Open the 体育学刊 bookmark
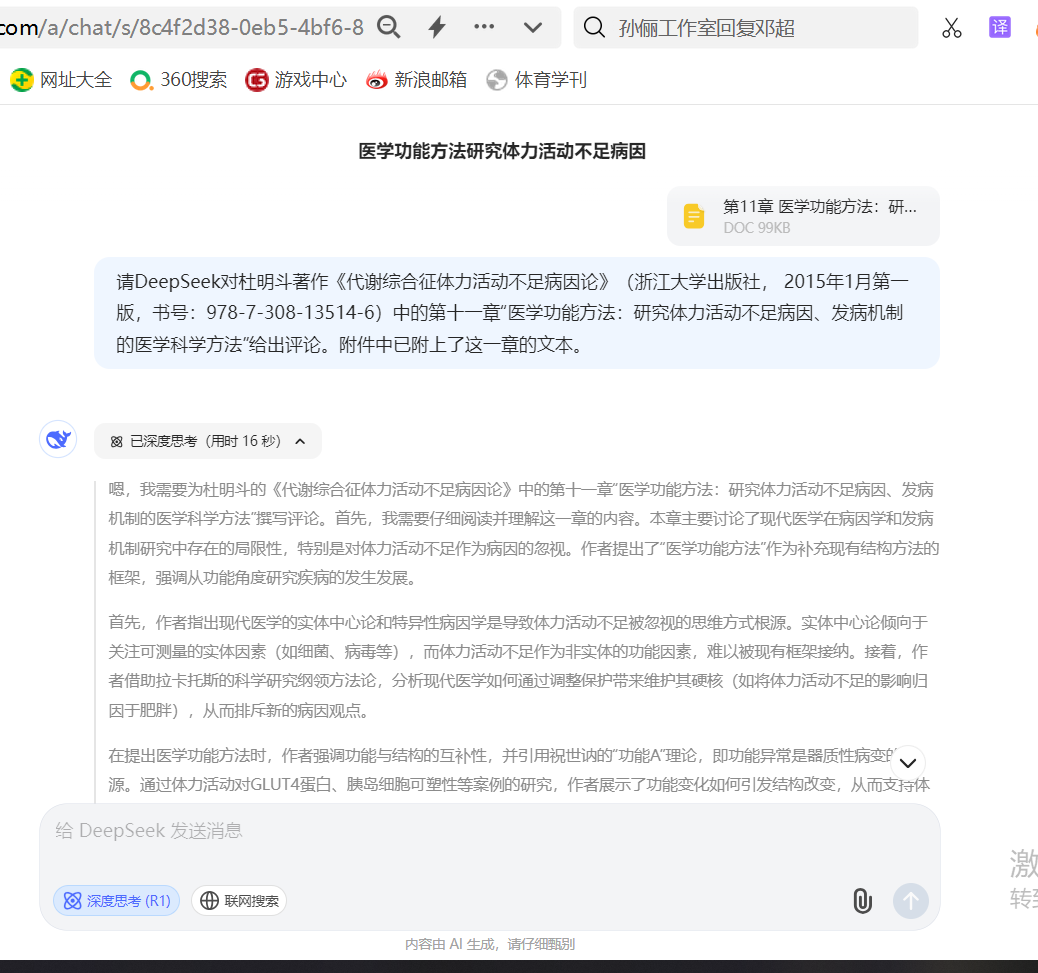Screen dimensions: 1038x973 [536, 80]
